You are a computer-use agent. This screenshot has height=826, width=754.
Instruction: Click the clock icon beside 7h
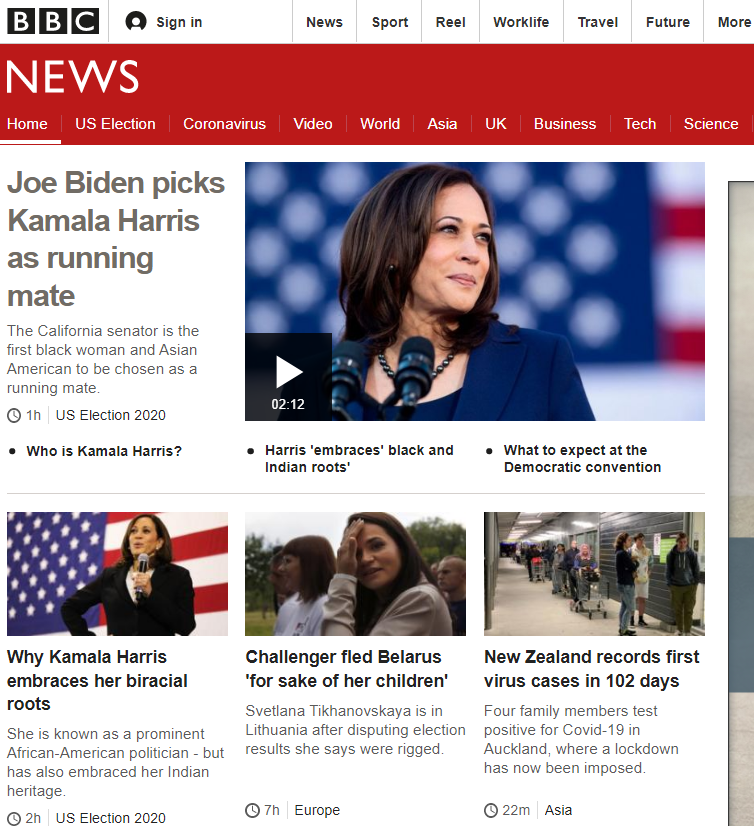252,810
